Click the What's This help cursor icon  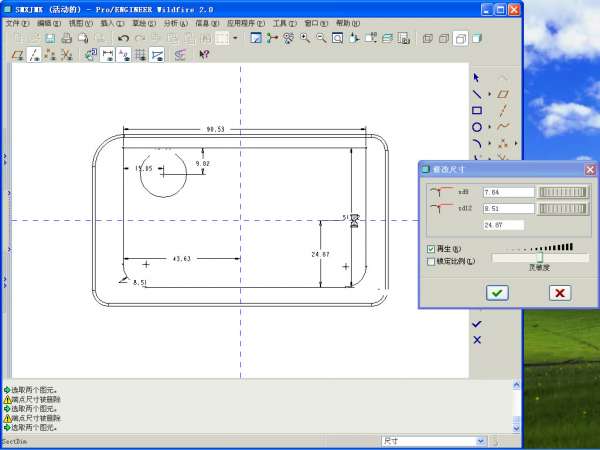point(204,54)
